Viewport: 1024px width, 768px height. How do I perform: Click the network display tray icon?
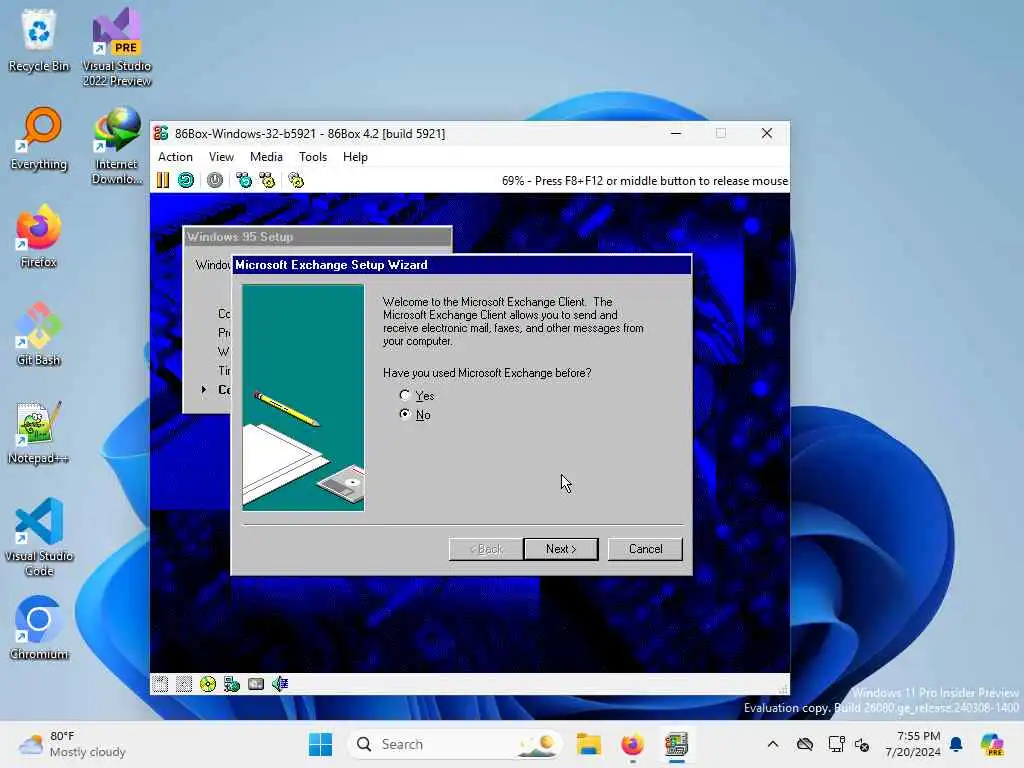tap(835, 744)
